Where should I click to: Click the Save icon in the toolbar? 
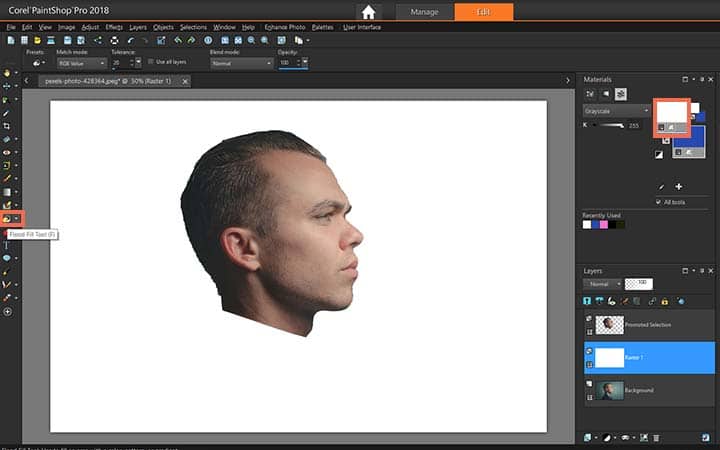click(67, 40)
